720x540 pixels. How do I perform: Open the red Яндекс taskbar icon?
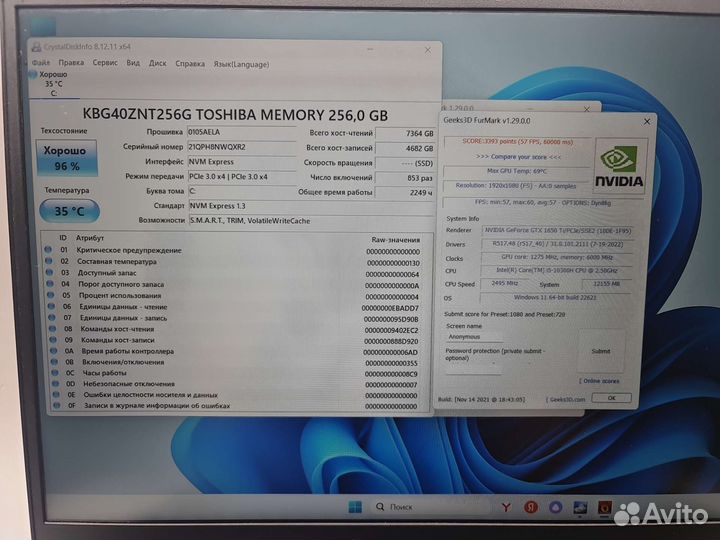pos(531,507)
